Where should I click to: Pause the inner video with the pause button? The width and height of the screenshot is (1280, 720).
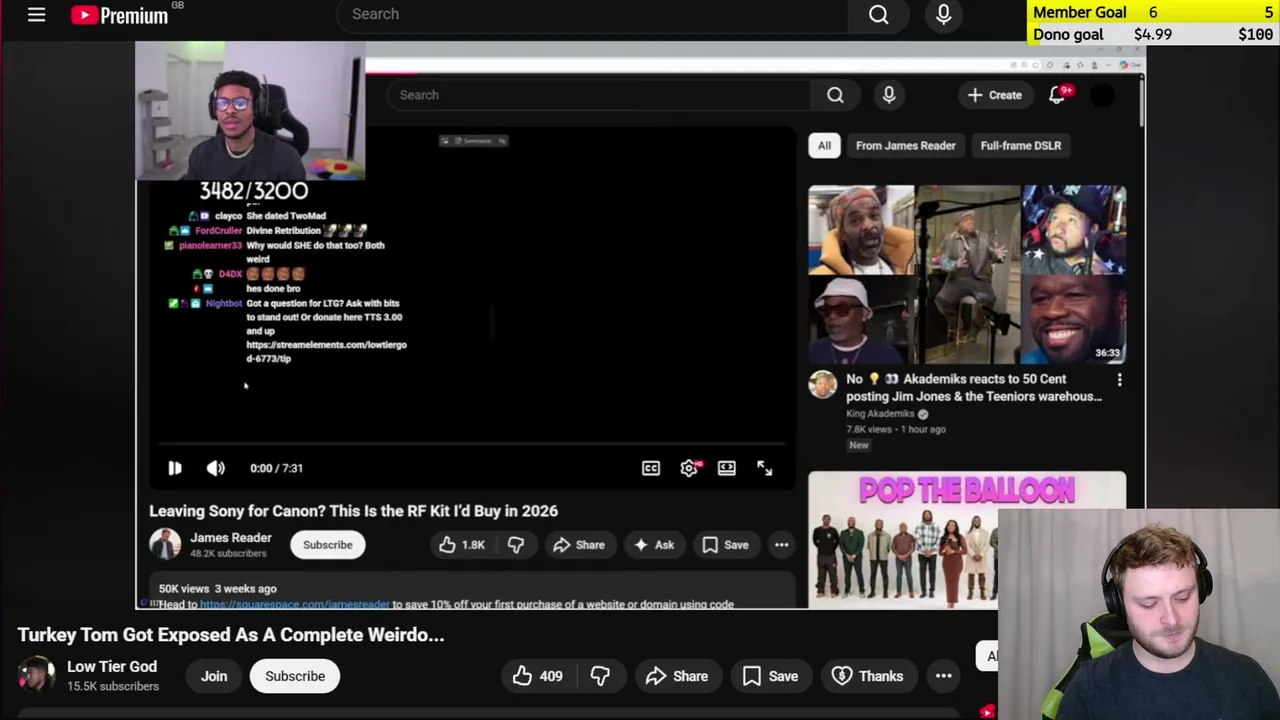point(174,468)
